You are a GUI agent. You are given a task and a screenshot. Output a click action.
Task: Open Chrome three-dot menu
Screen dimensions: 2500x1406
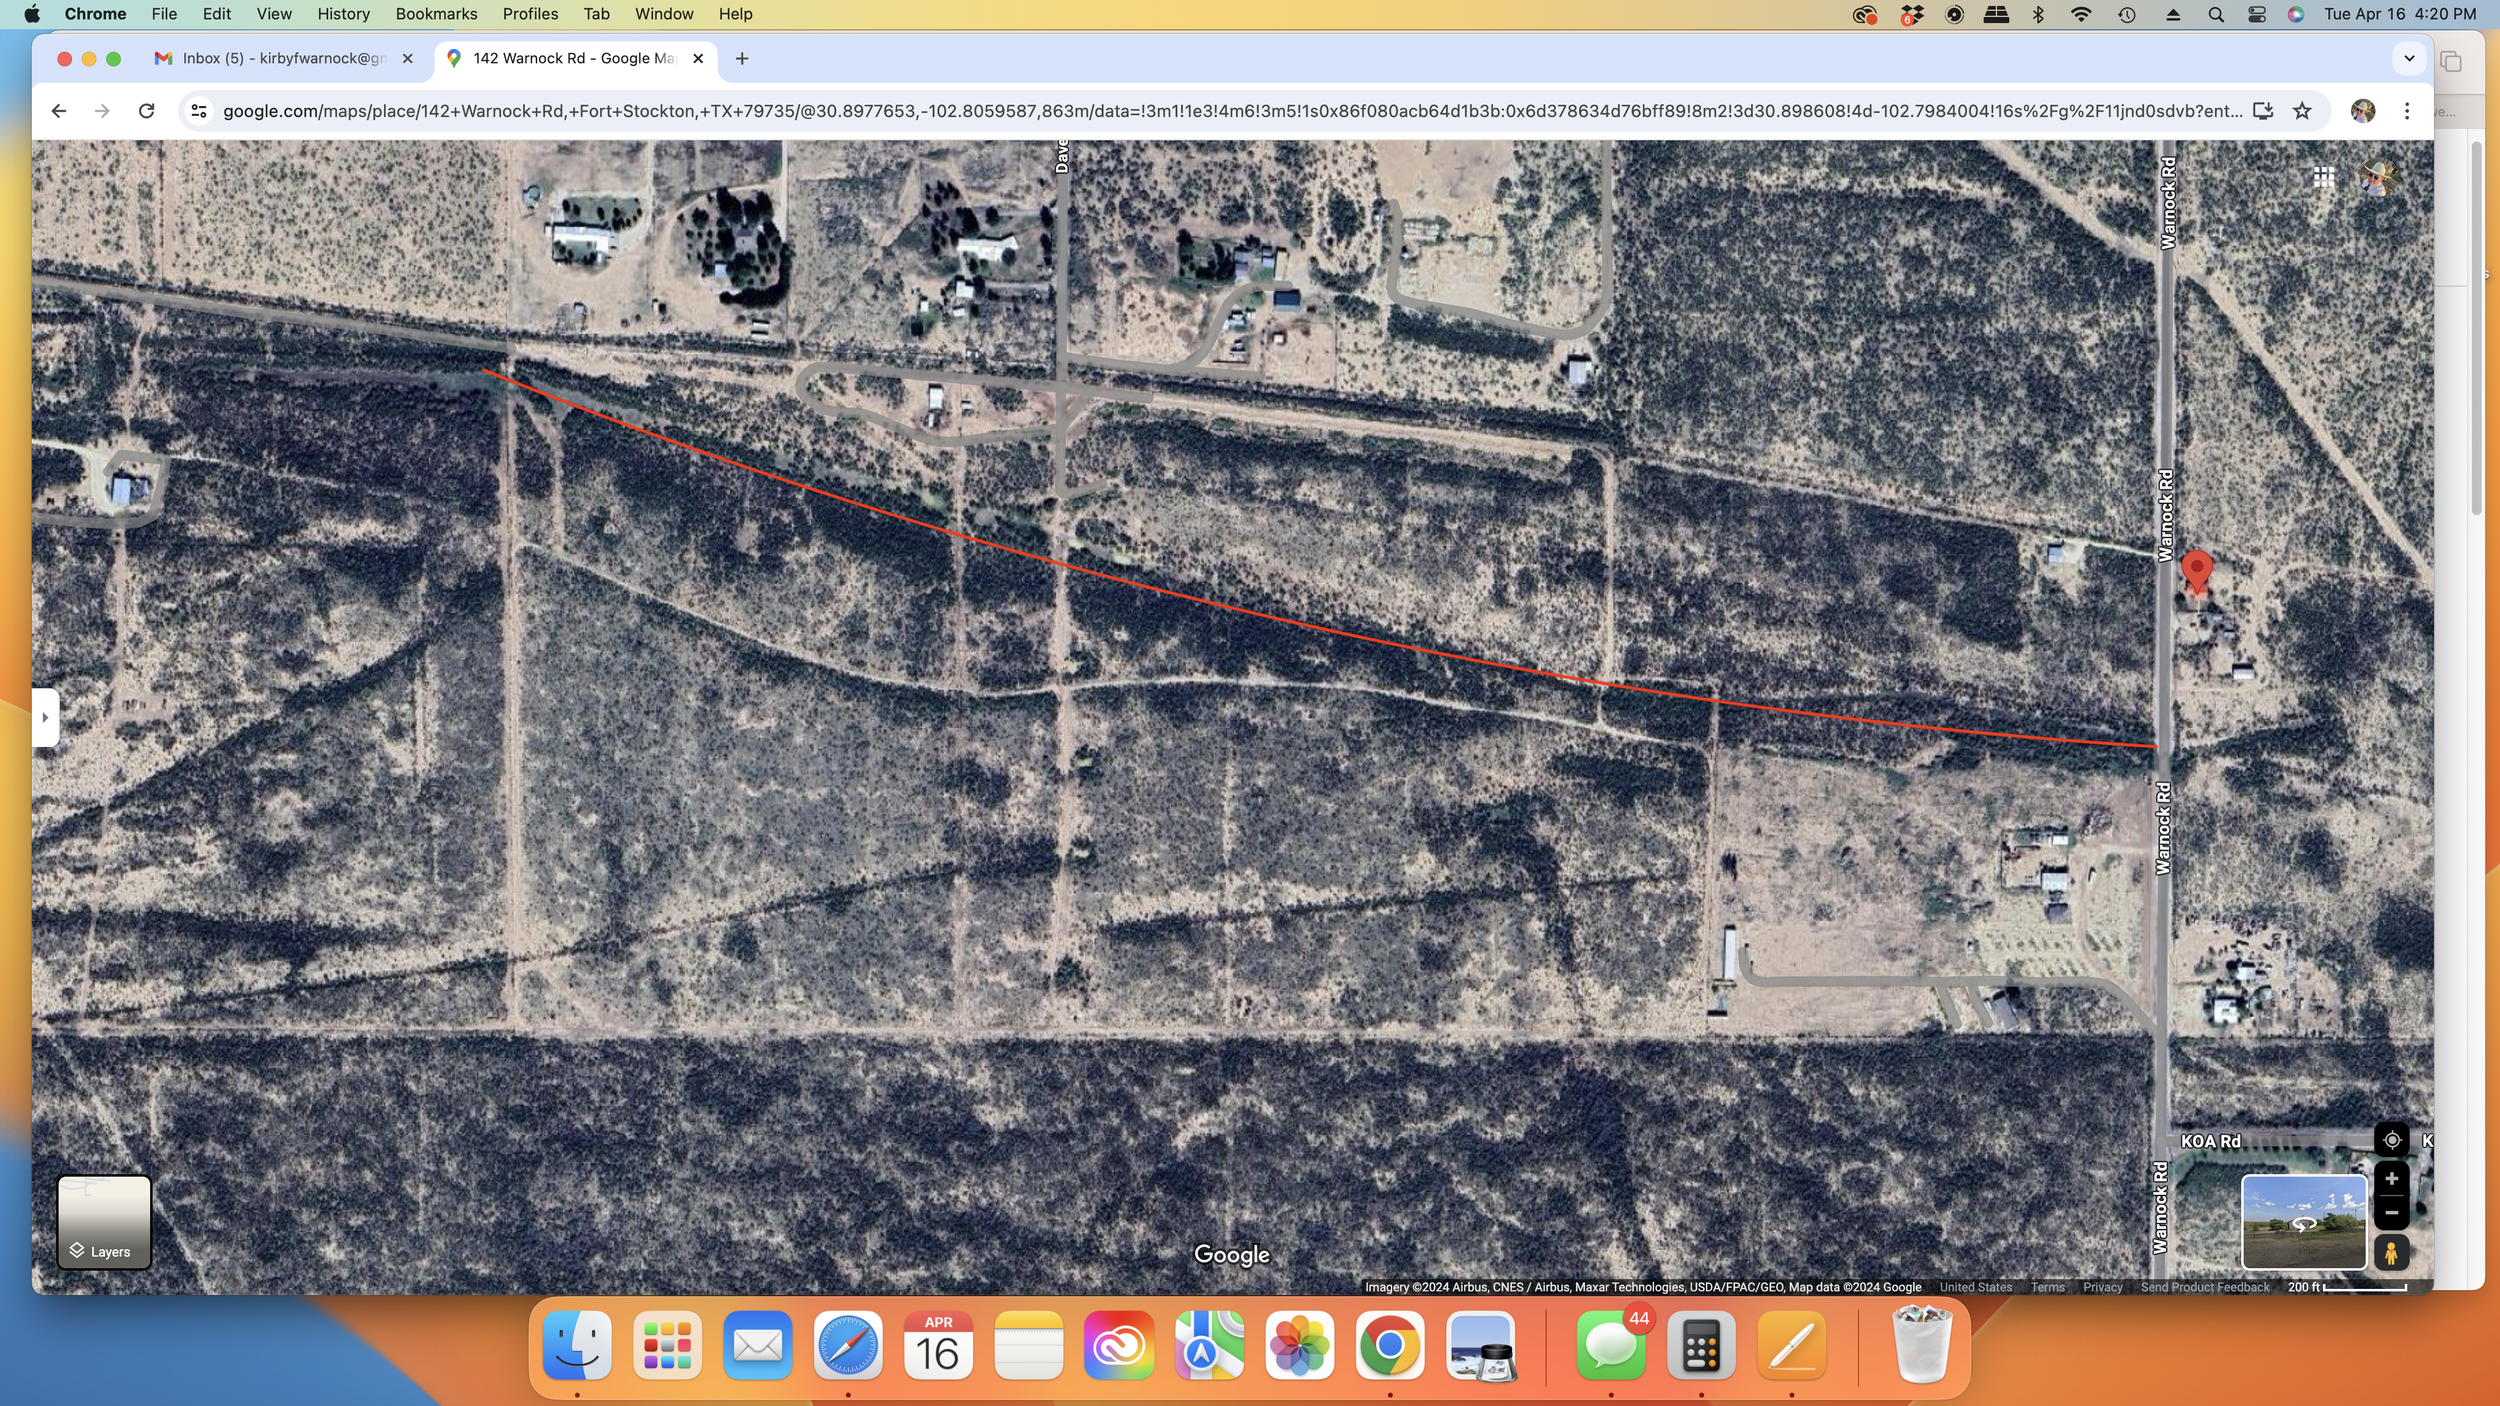(2407, 111)
